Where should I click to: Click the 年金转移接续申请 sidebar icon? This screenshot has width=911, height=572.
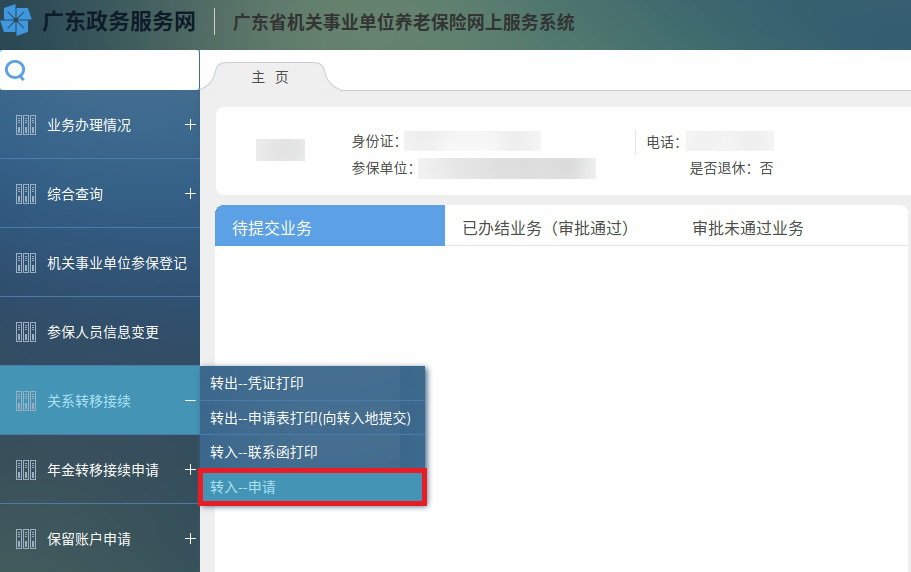(26, 470)
